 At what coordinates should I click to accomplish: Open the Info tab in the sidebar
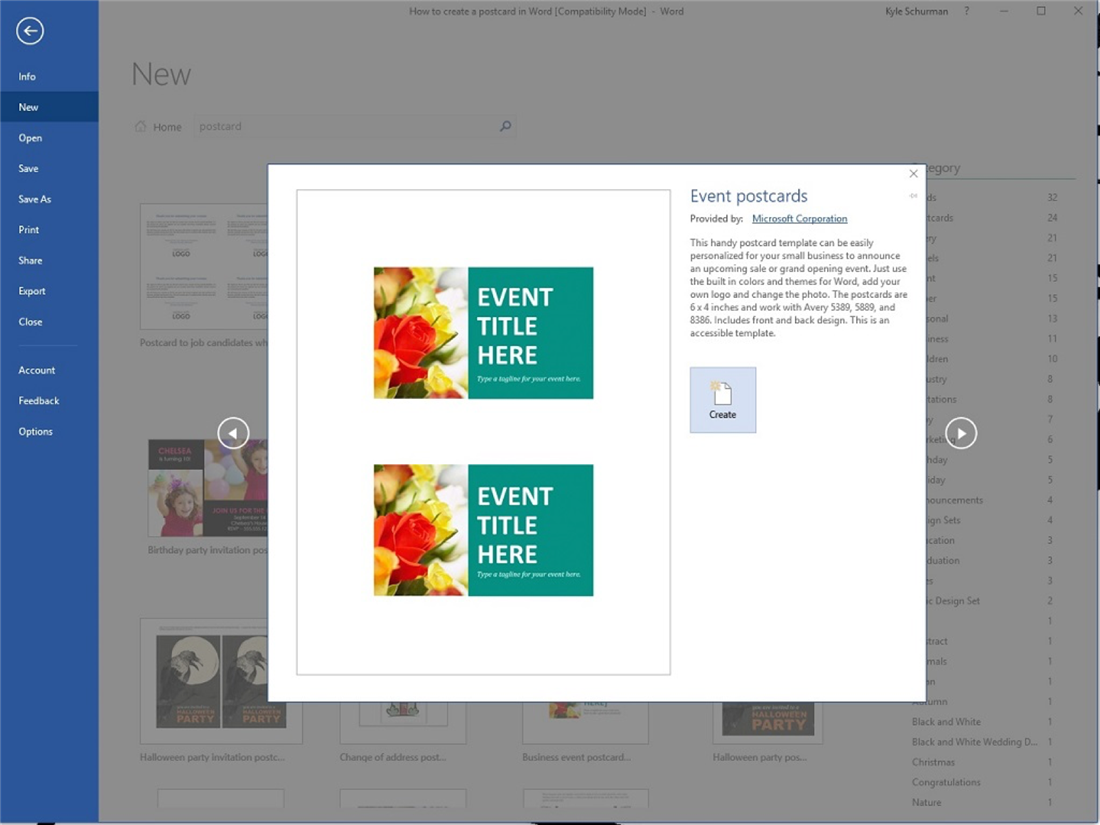coord(27,76)
